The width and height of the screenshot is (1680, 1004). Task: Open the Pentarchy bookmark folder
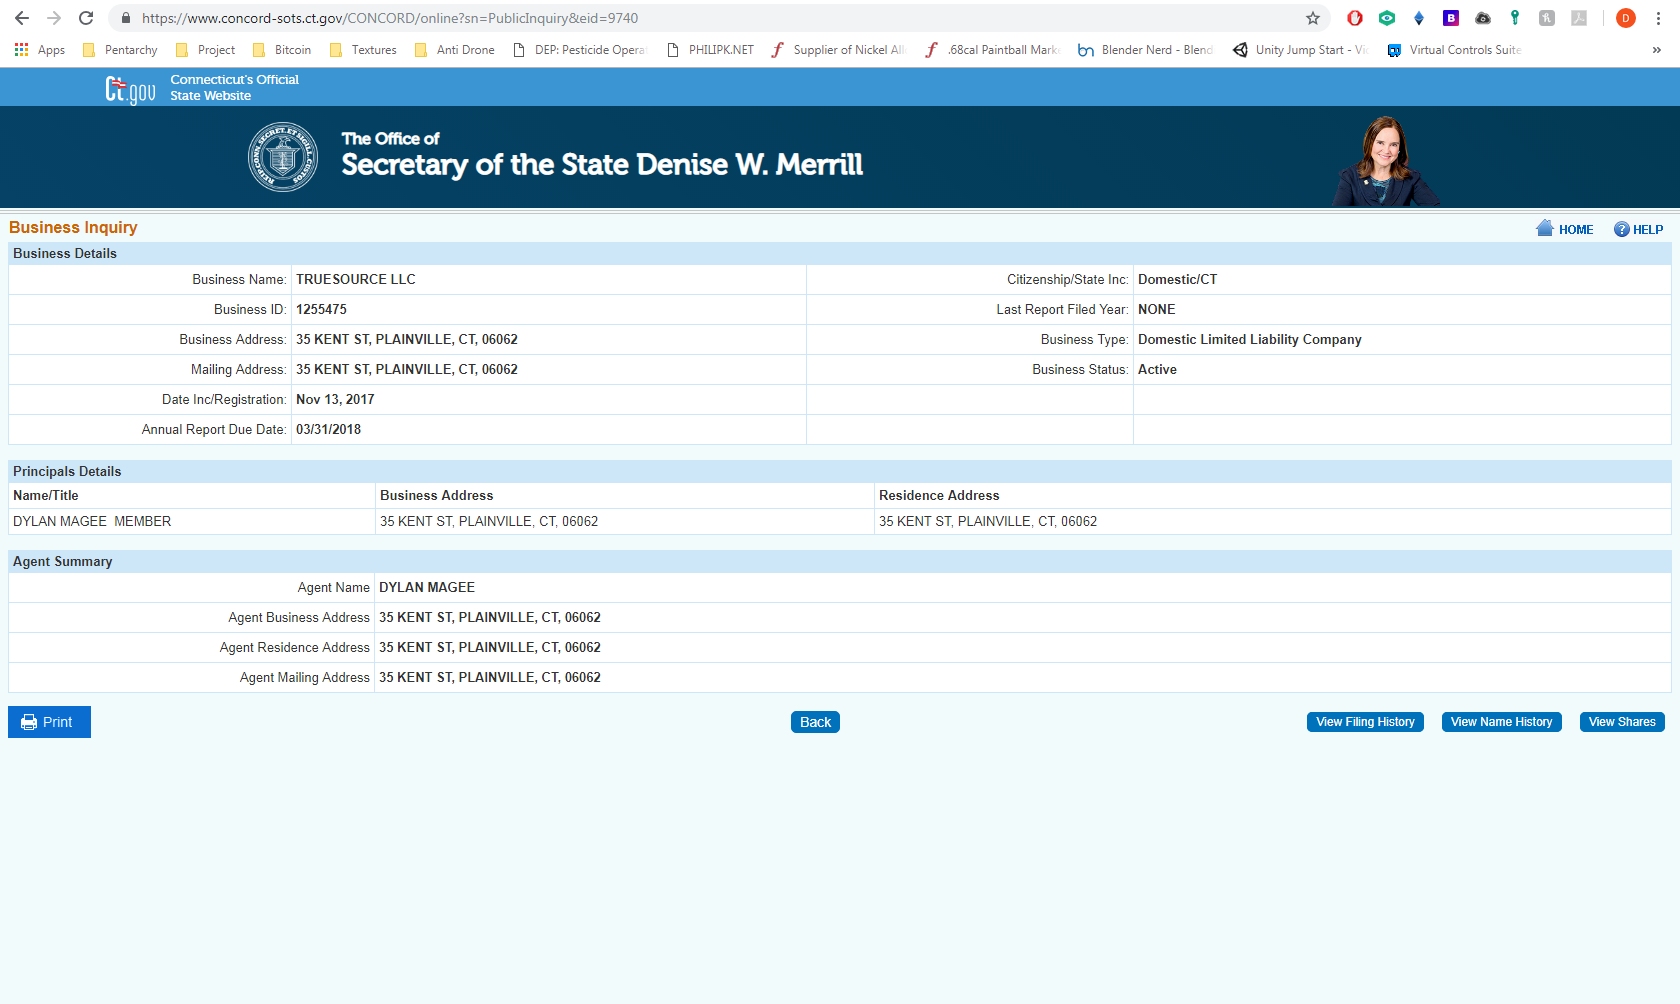[120, 50]
